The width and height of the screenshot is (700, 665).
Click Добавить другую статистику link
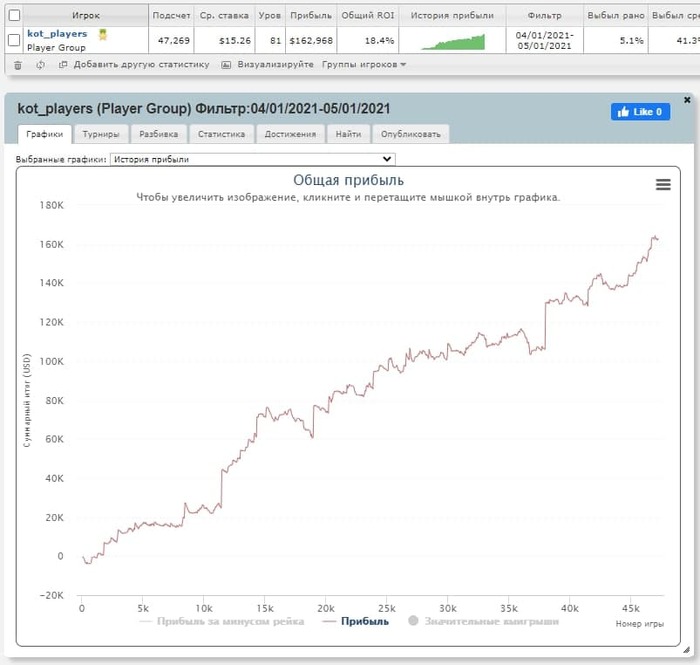142,65
